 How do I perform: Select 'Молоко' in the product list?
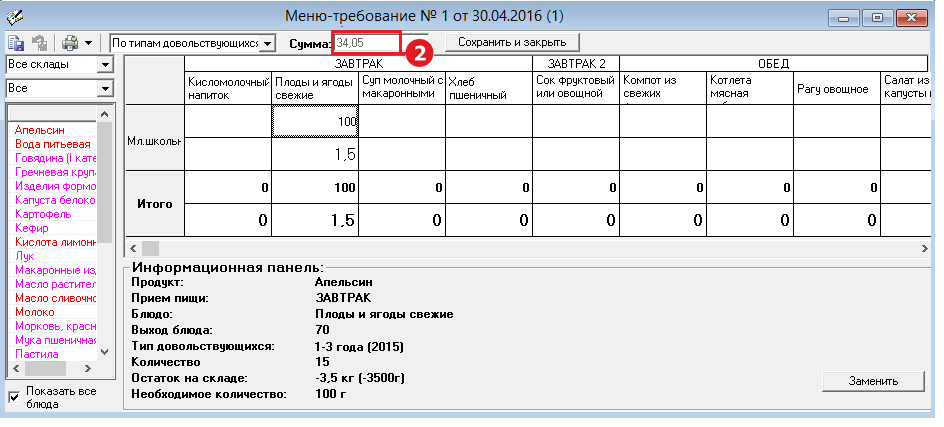[35, 312]
